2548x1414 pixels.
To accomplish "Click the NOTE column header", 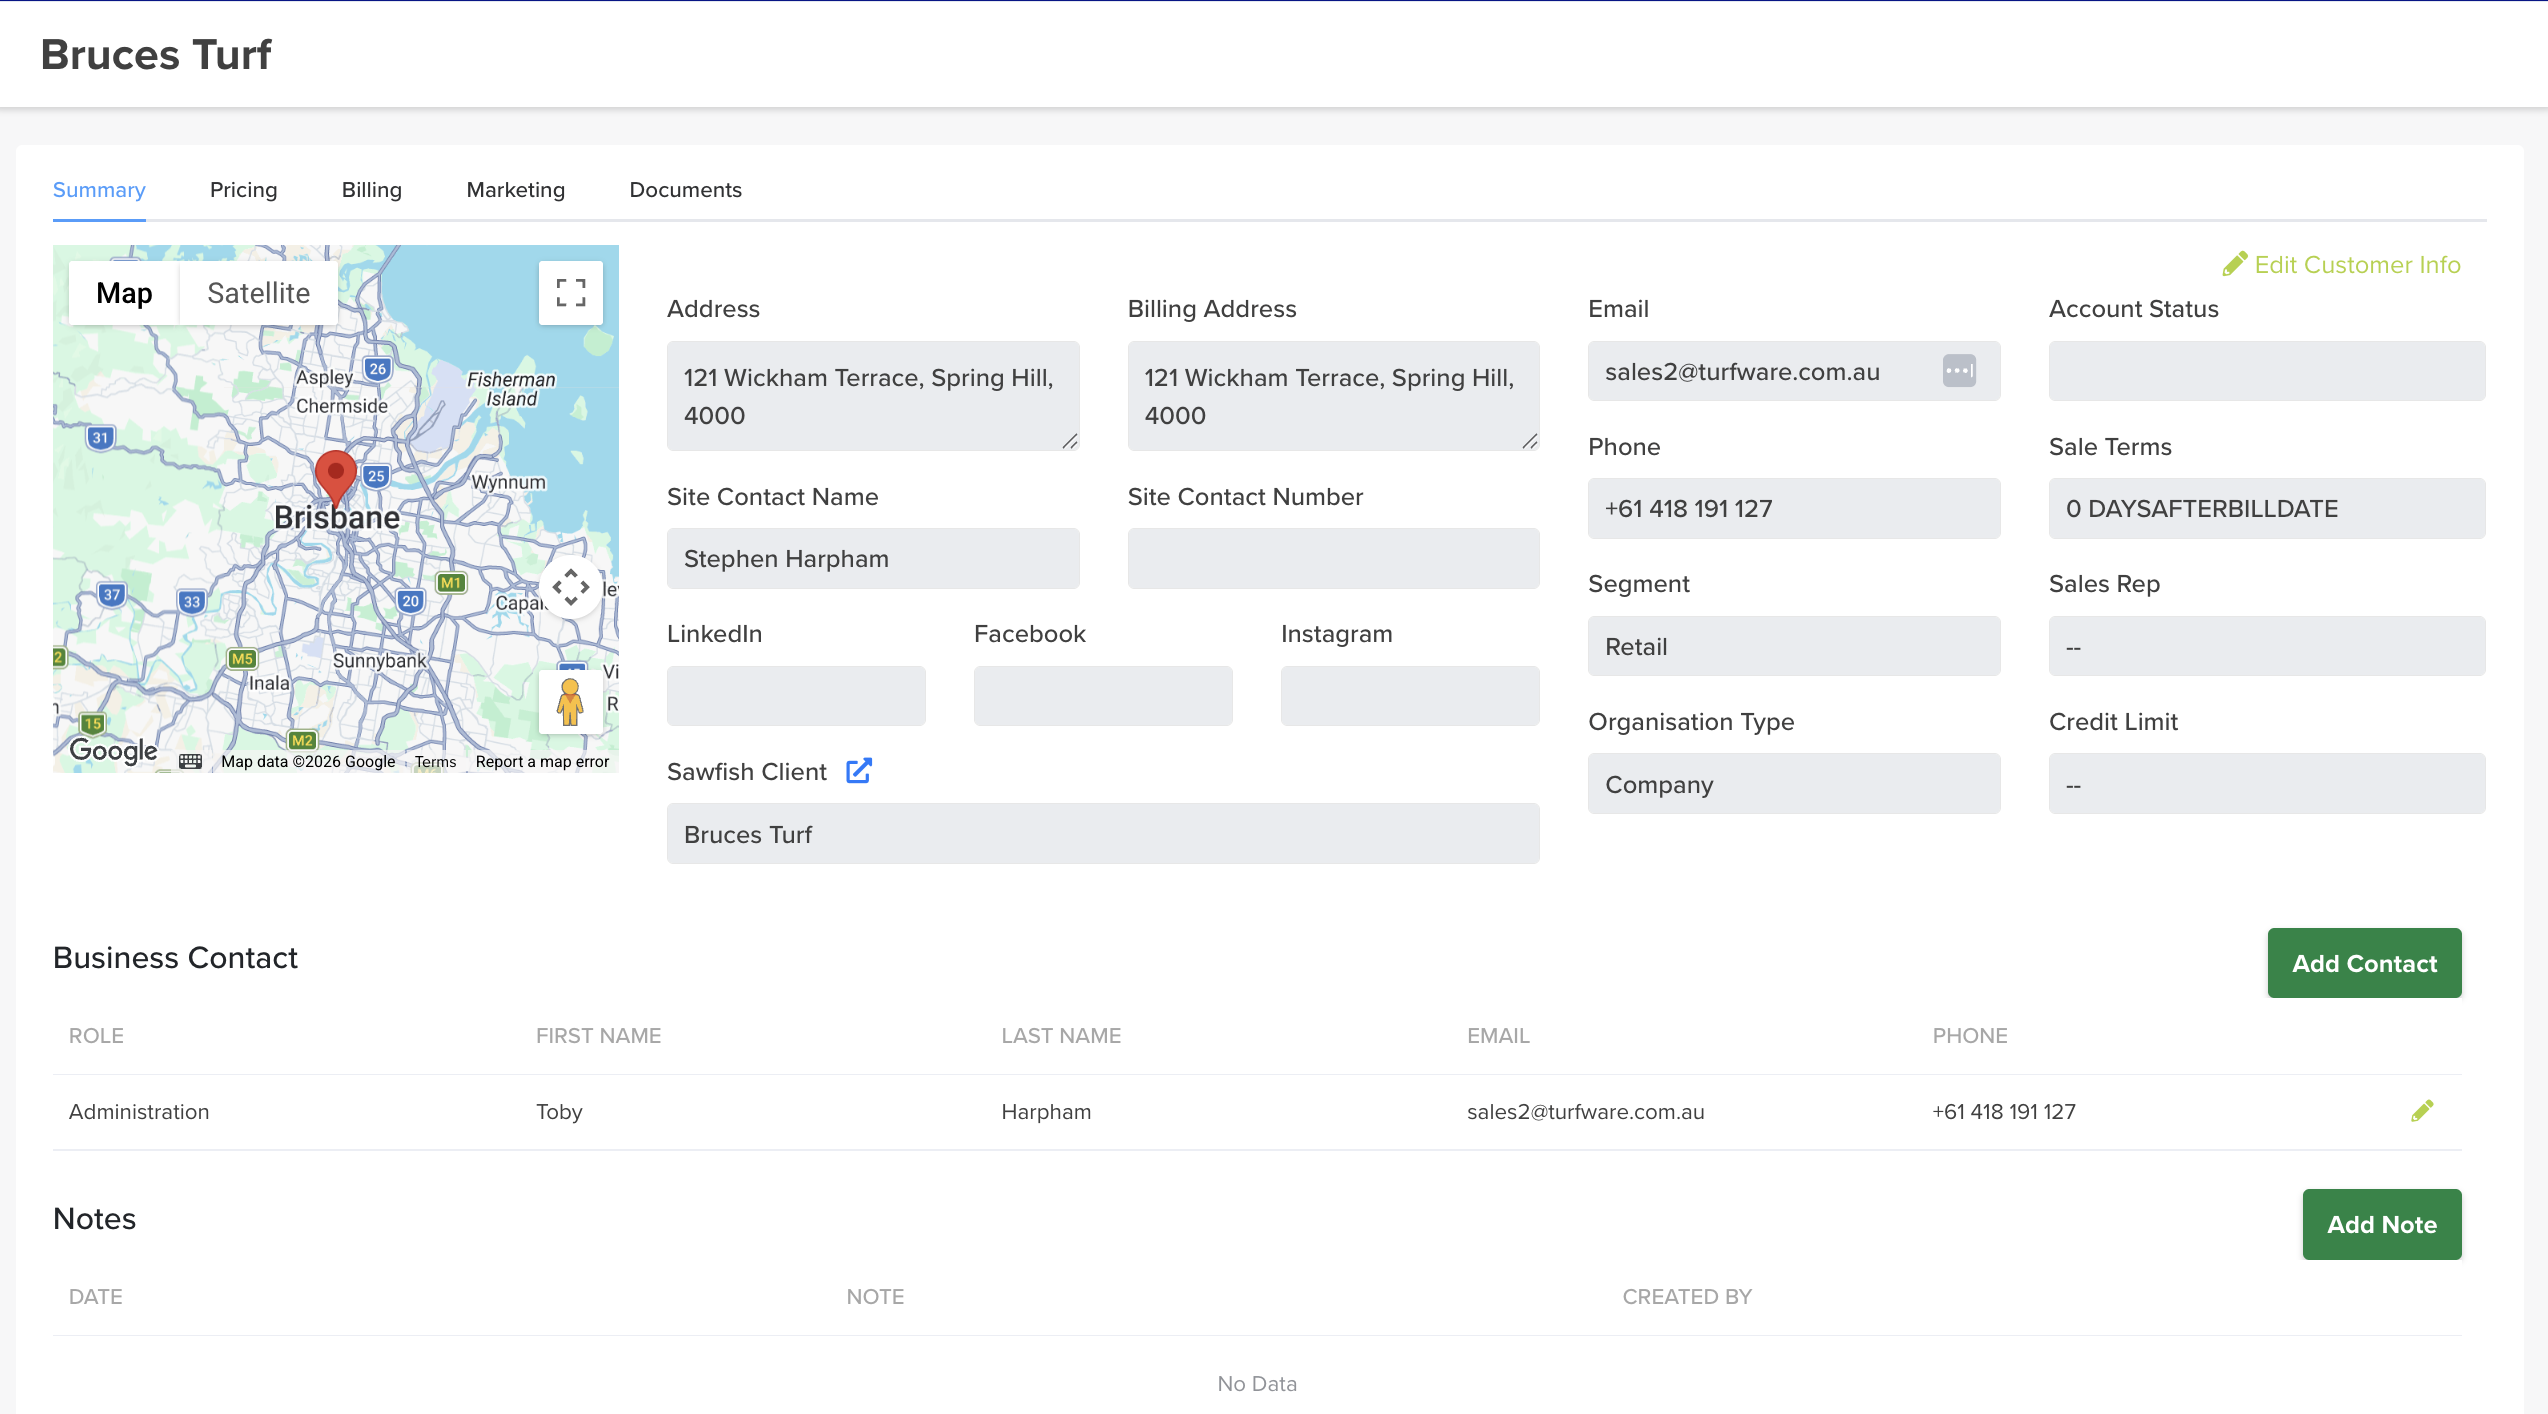I will coord(875,1297).
